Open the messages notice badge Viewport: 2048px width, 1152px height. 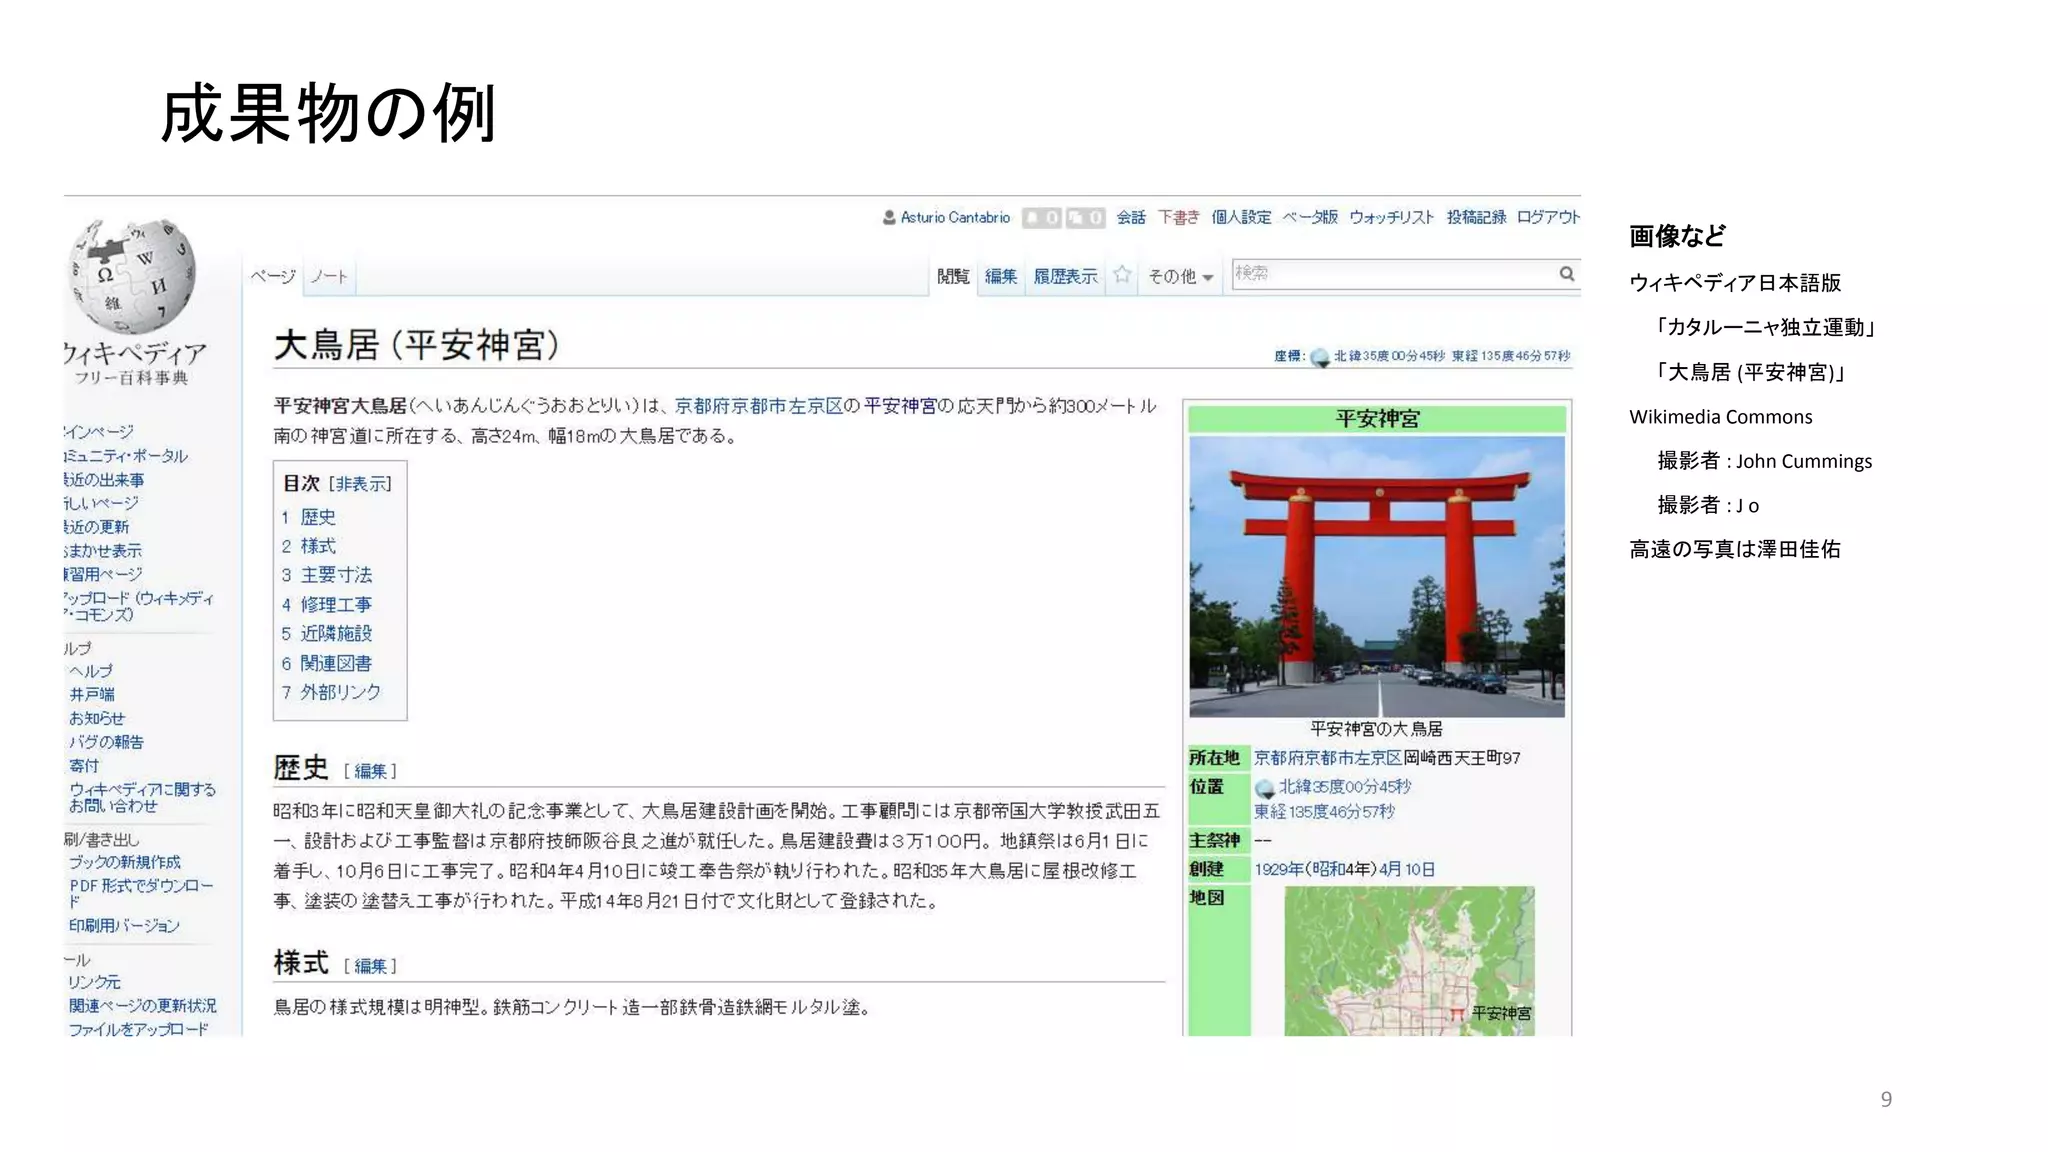coord(1085,217)
